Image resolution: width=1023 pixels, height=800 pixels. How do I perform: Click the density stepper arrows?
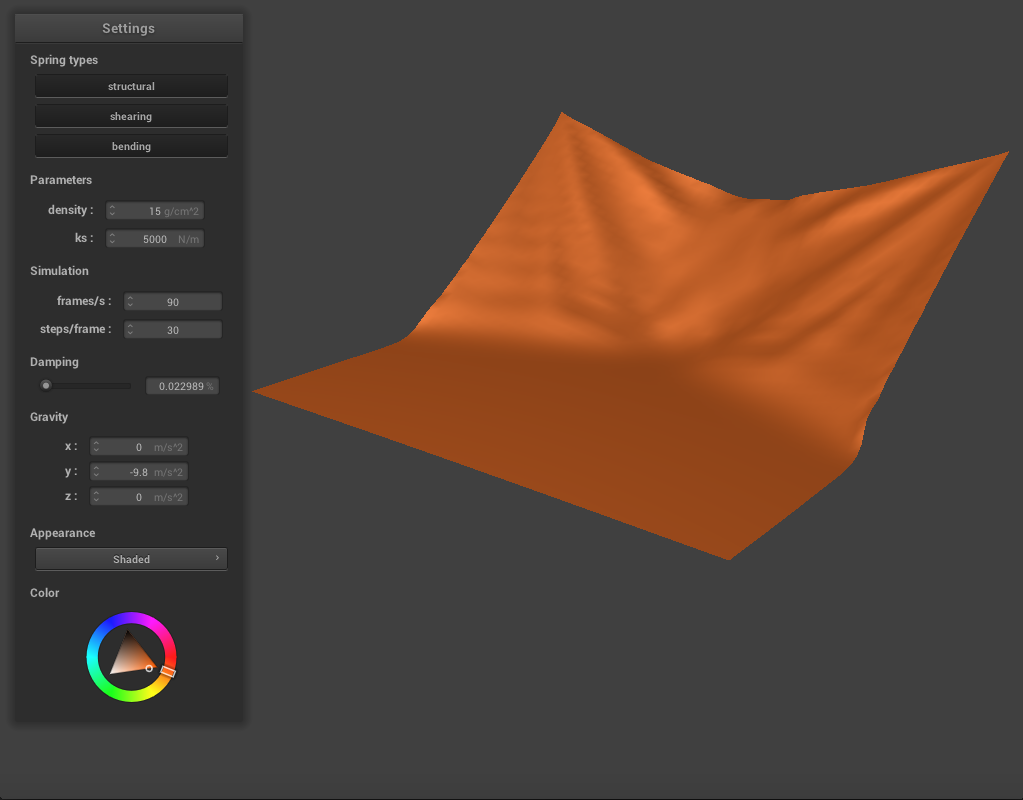pyautogui.click(x=112, y=211)
